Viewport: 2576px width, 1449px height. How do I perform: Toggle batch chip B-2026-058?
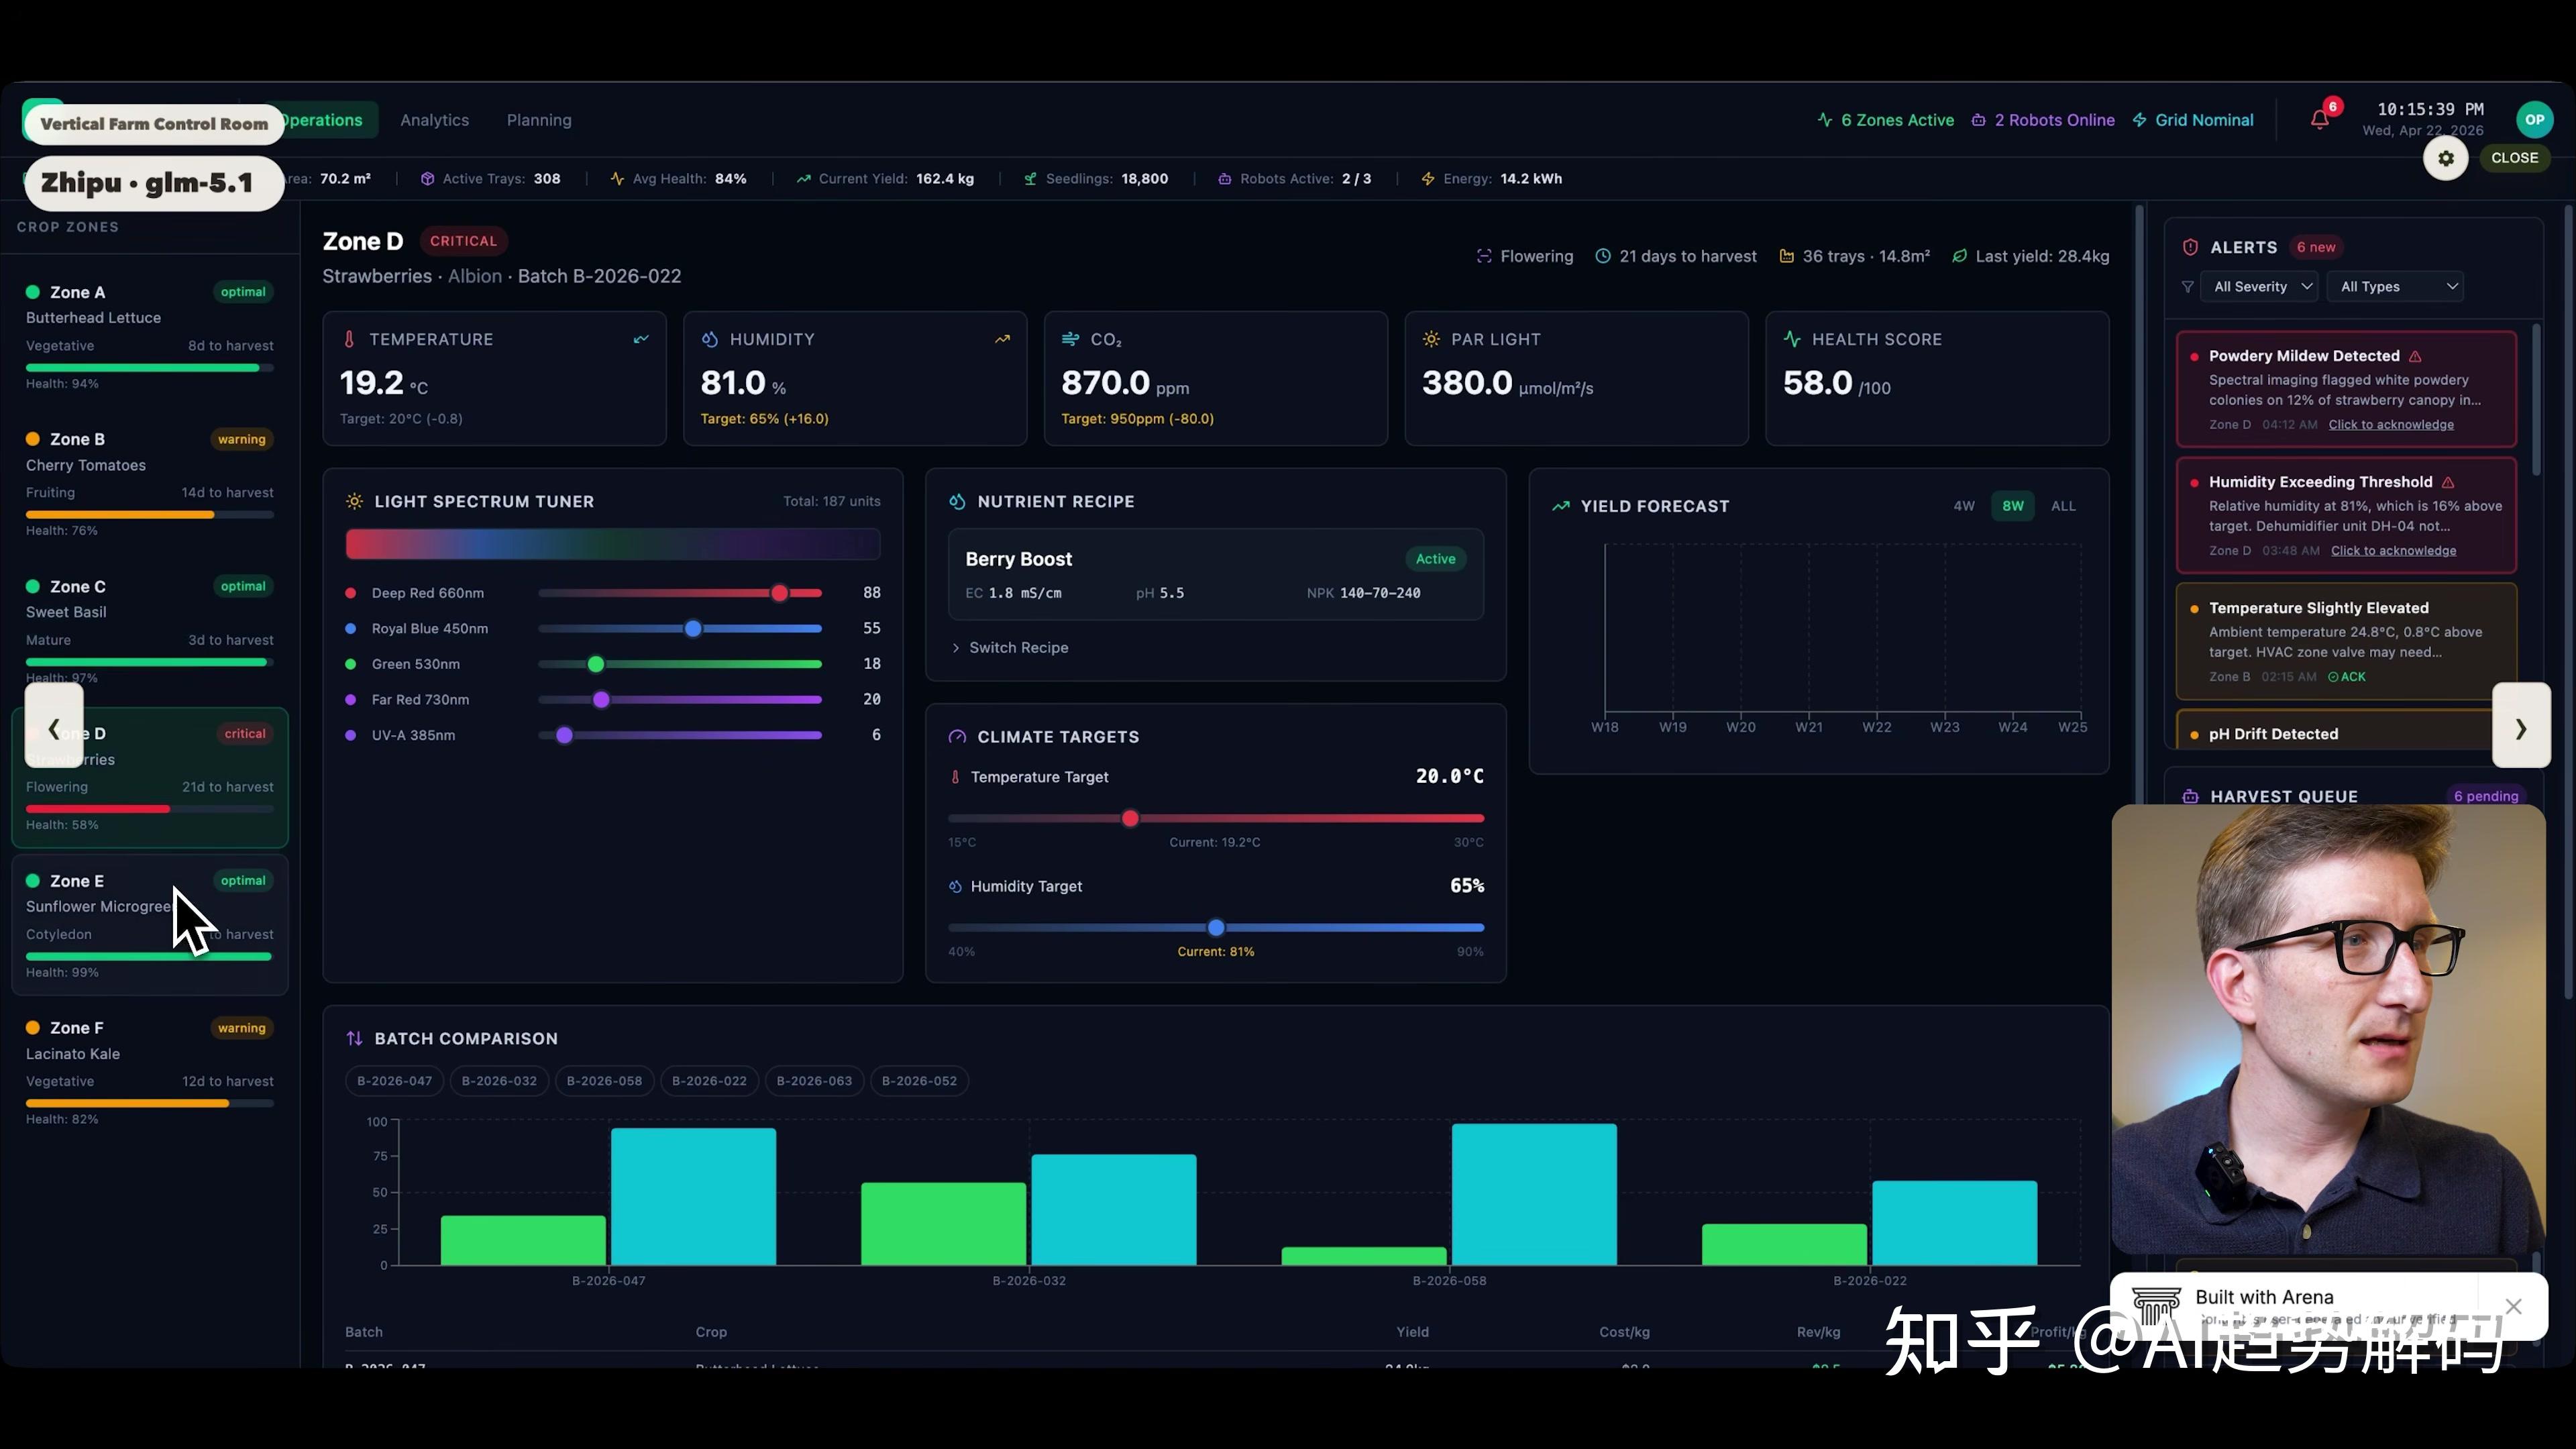(x=604, y=1081)
